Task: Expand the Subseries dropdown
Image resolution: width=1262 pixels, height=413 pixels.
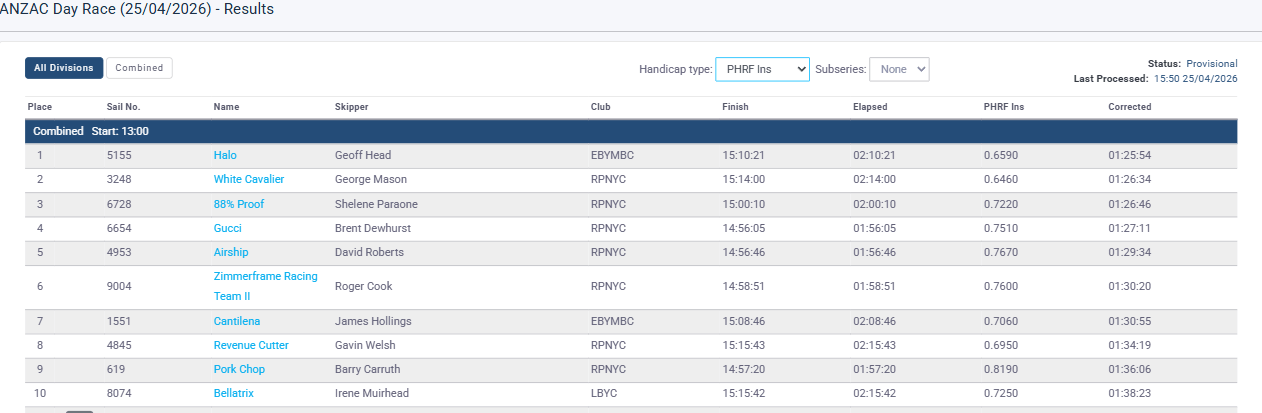Action: (x=899, y=69)
